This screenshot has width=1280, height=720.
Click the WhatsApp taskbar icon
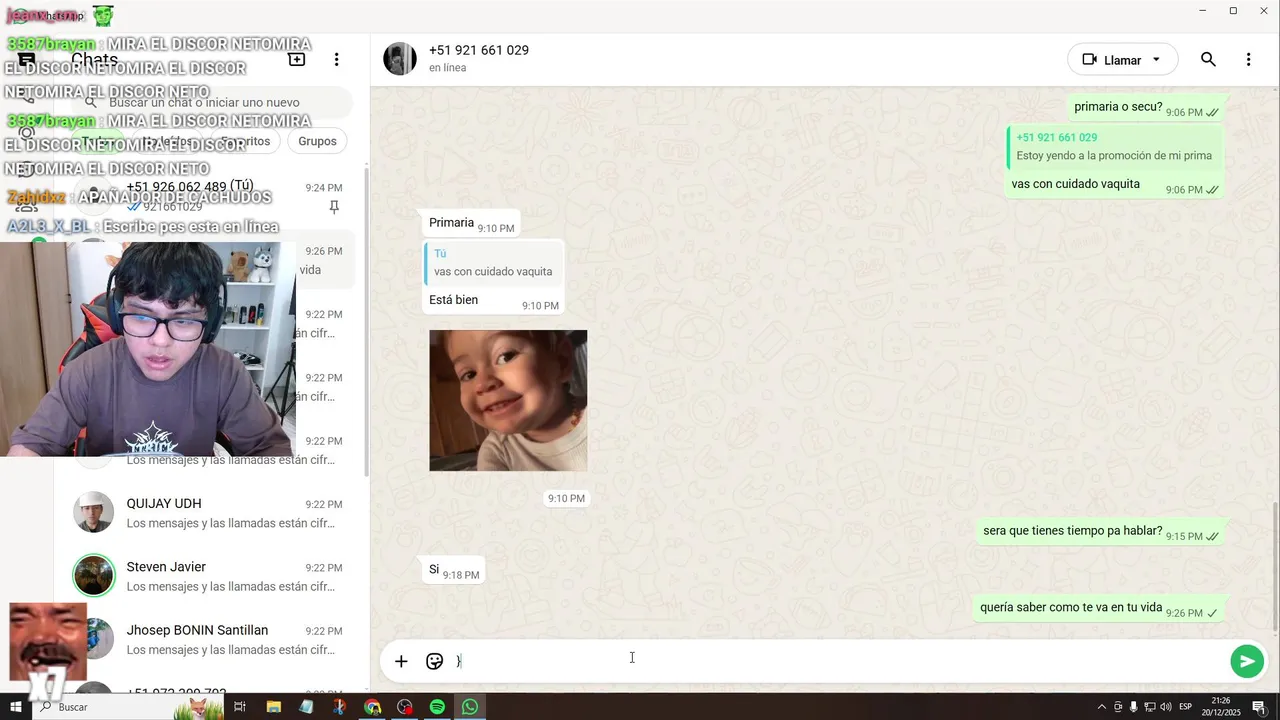pyautogui.click(x=470, y=707)
